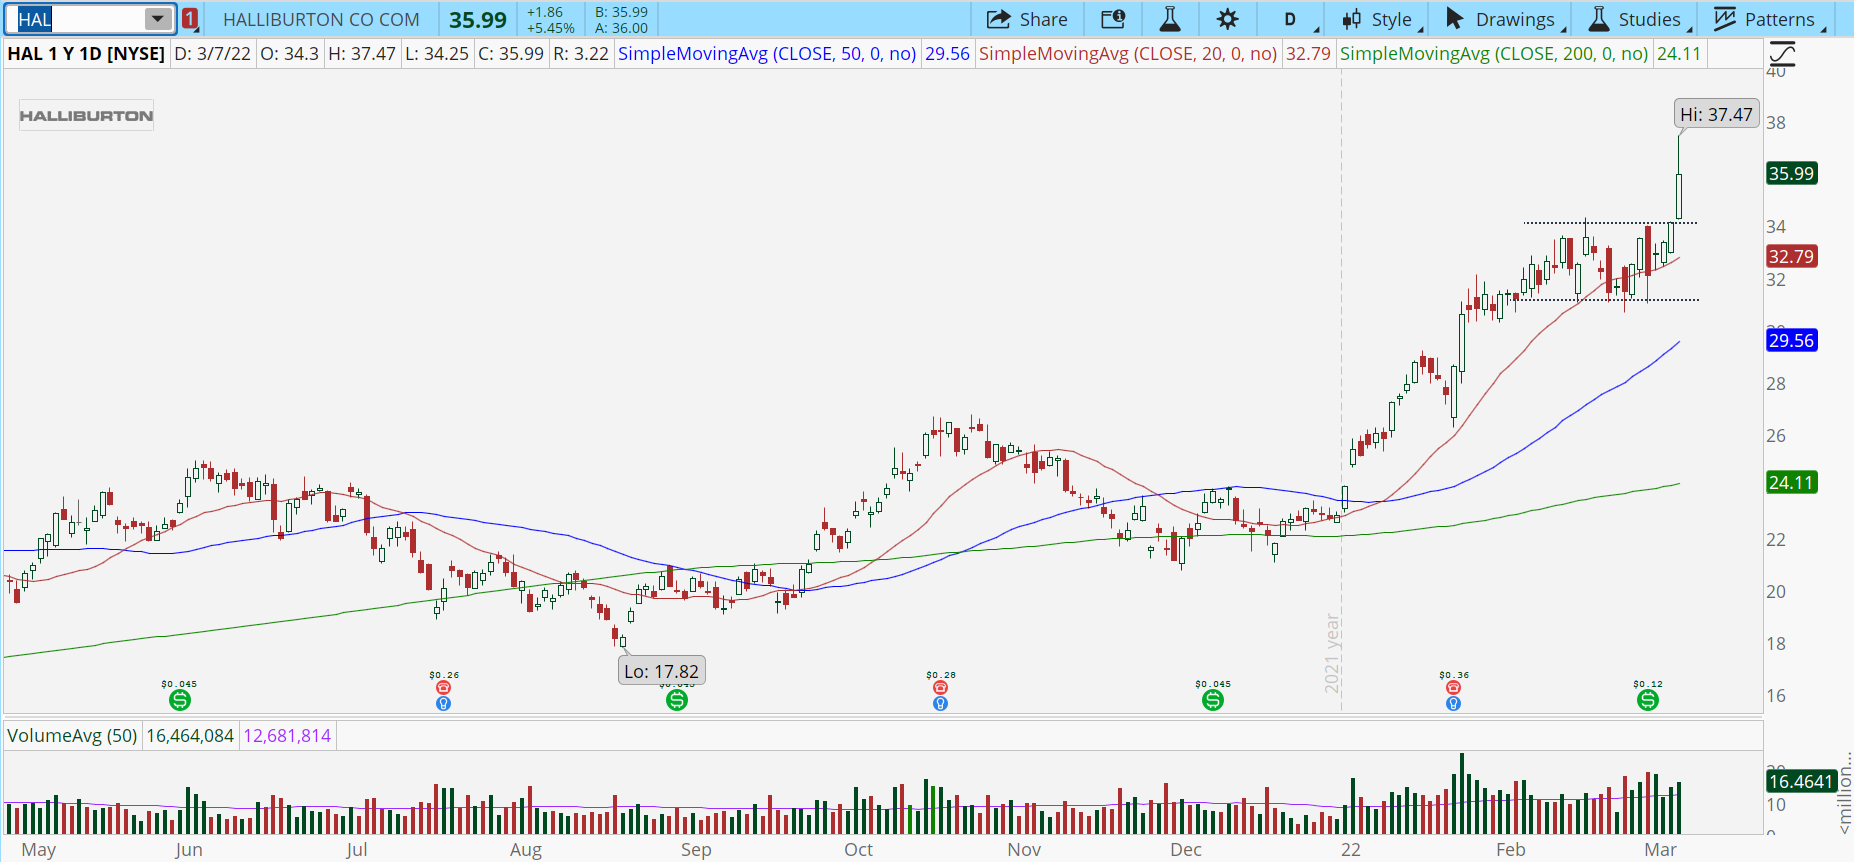This screenshot has width=1854, height=862.
Task: Open the chart info card icon
Action: click(1112, 19)
